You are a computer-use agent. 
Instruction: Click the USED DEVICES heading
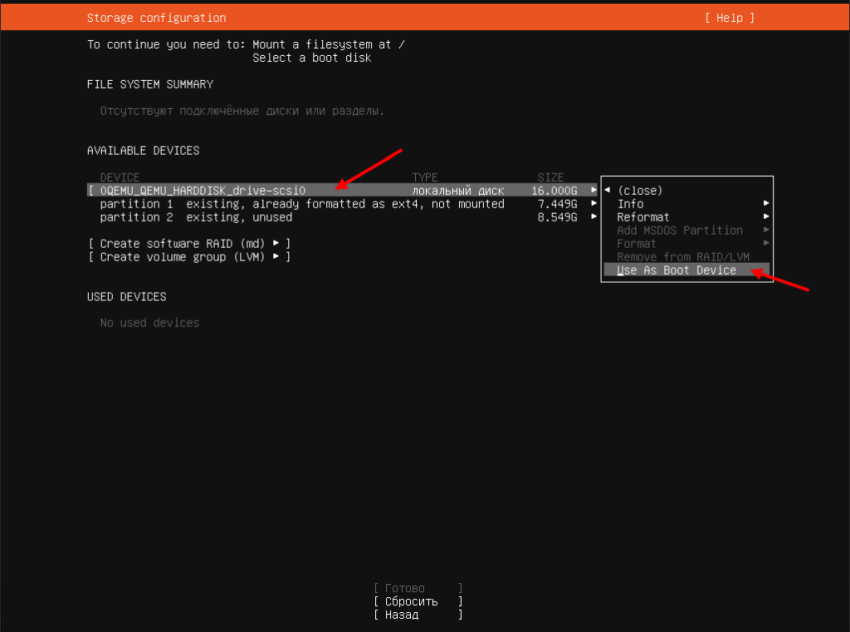tap(127, 297)
